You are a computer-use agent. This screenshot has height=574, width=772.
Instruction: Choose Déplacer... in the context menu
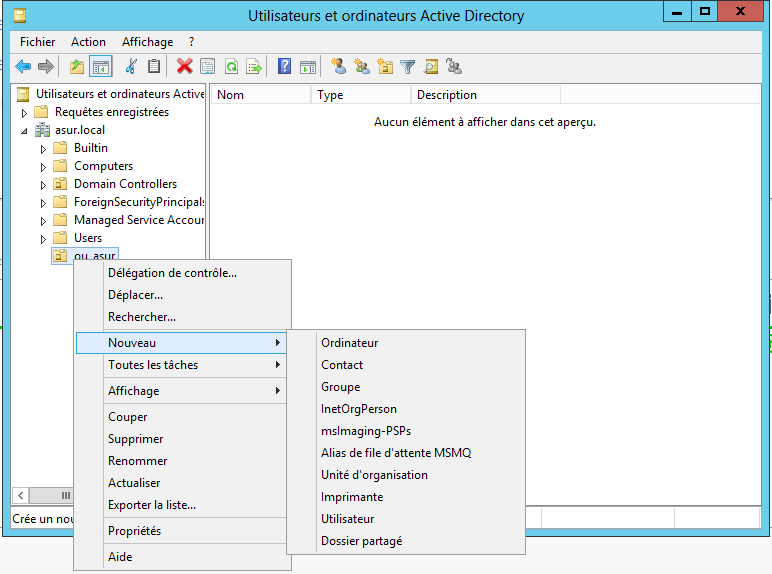[x=181, y=295]
